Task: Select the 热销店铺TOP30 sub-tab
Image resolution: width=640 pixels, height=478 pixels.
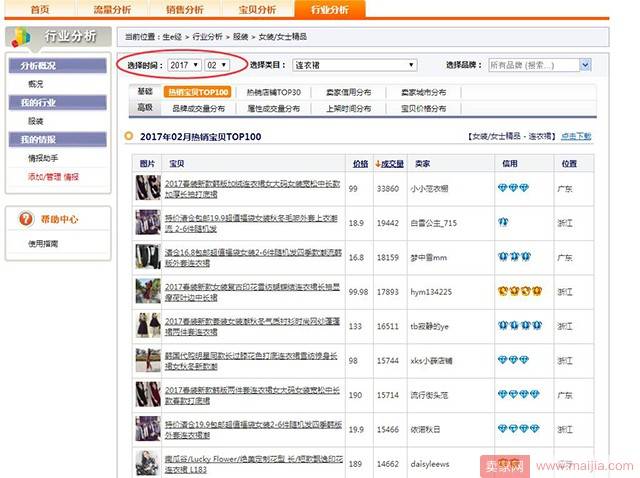Action: [273, 92]
